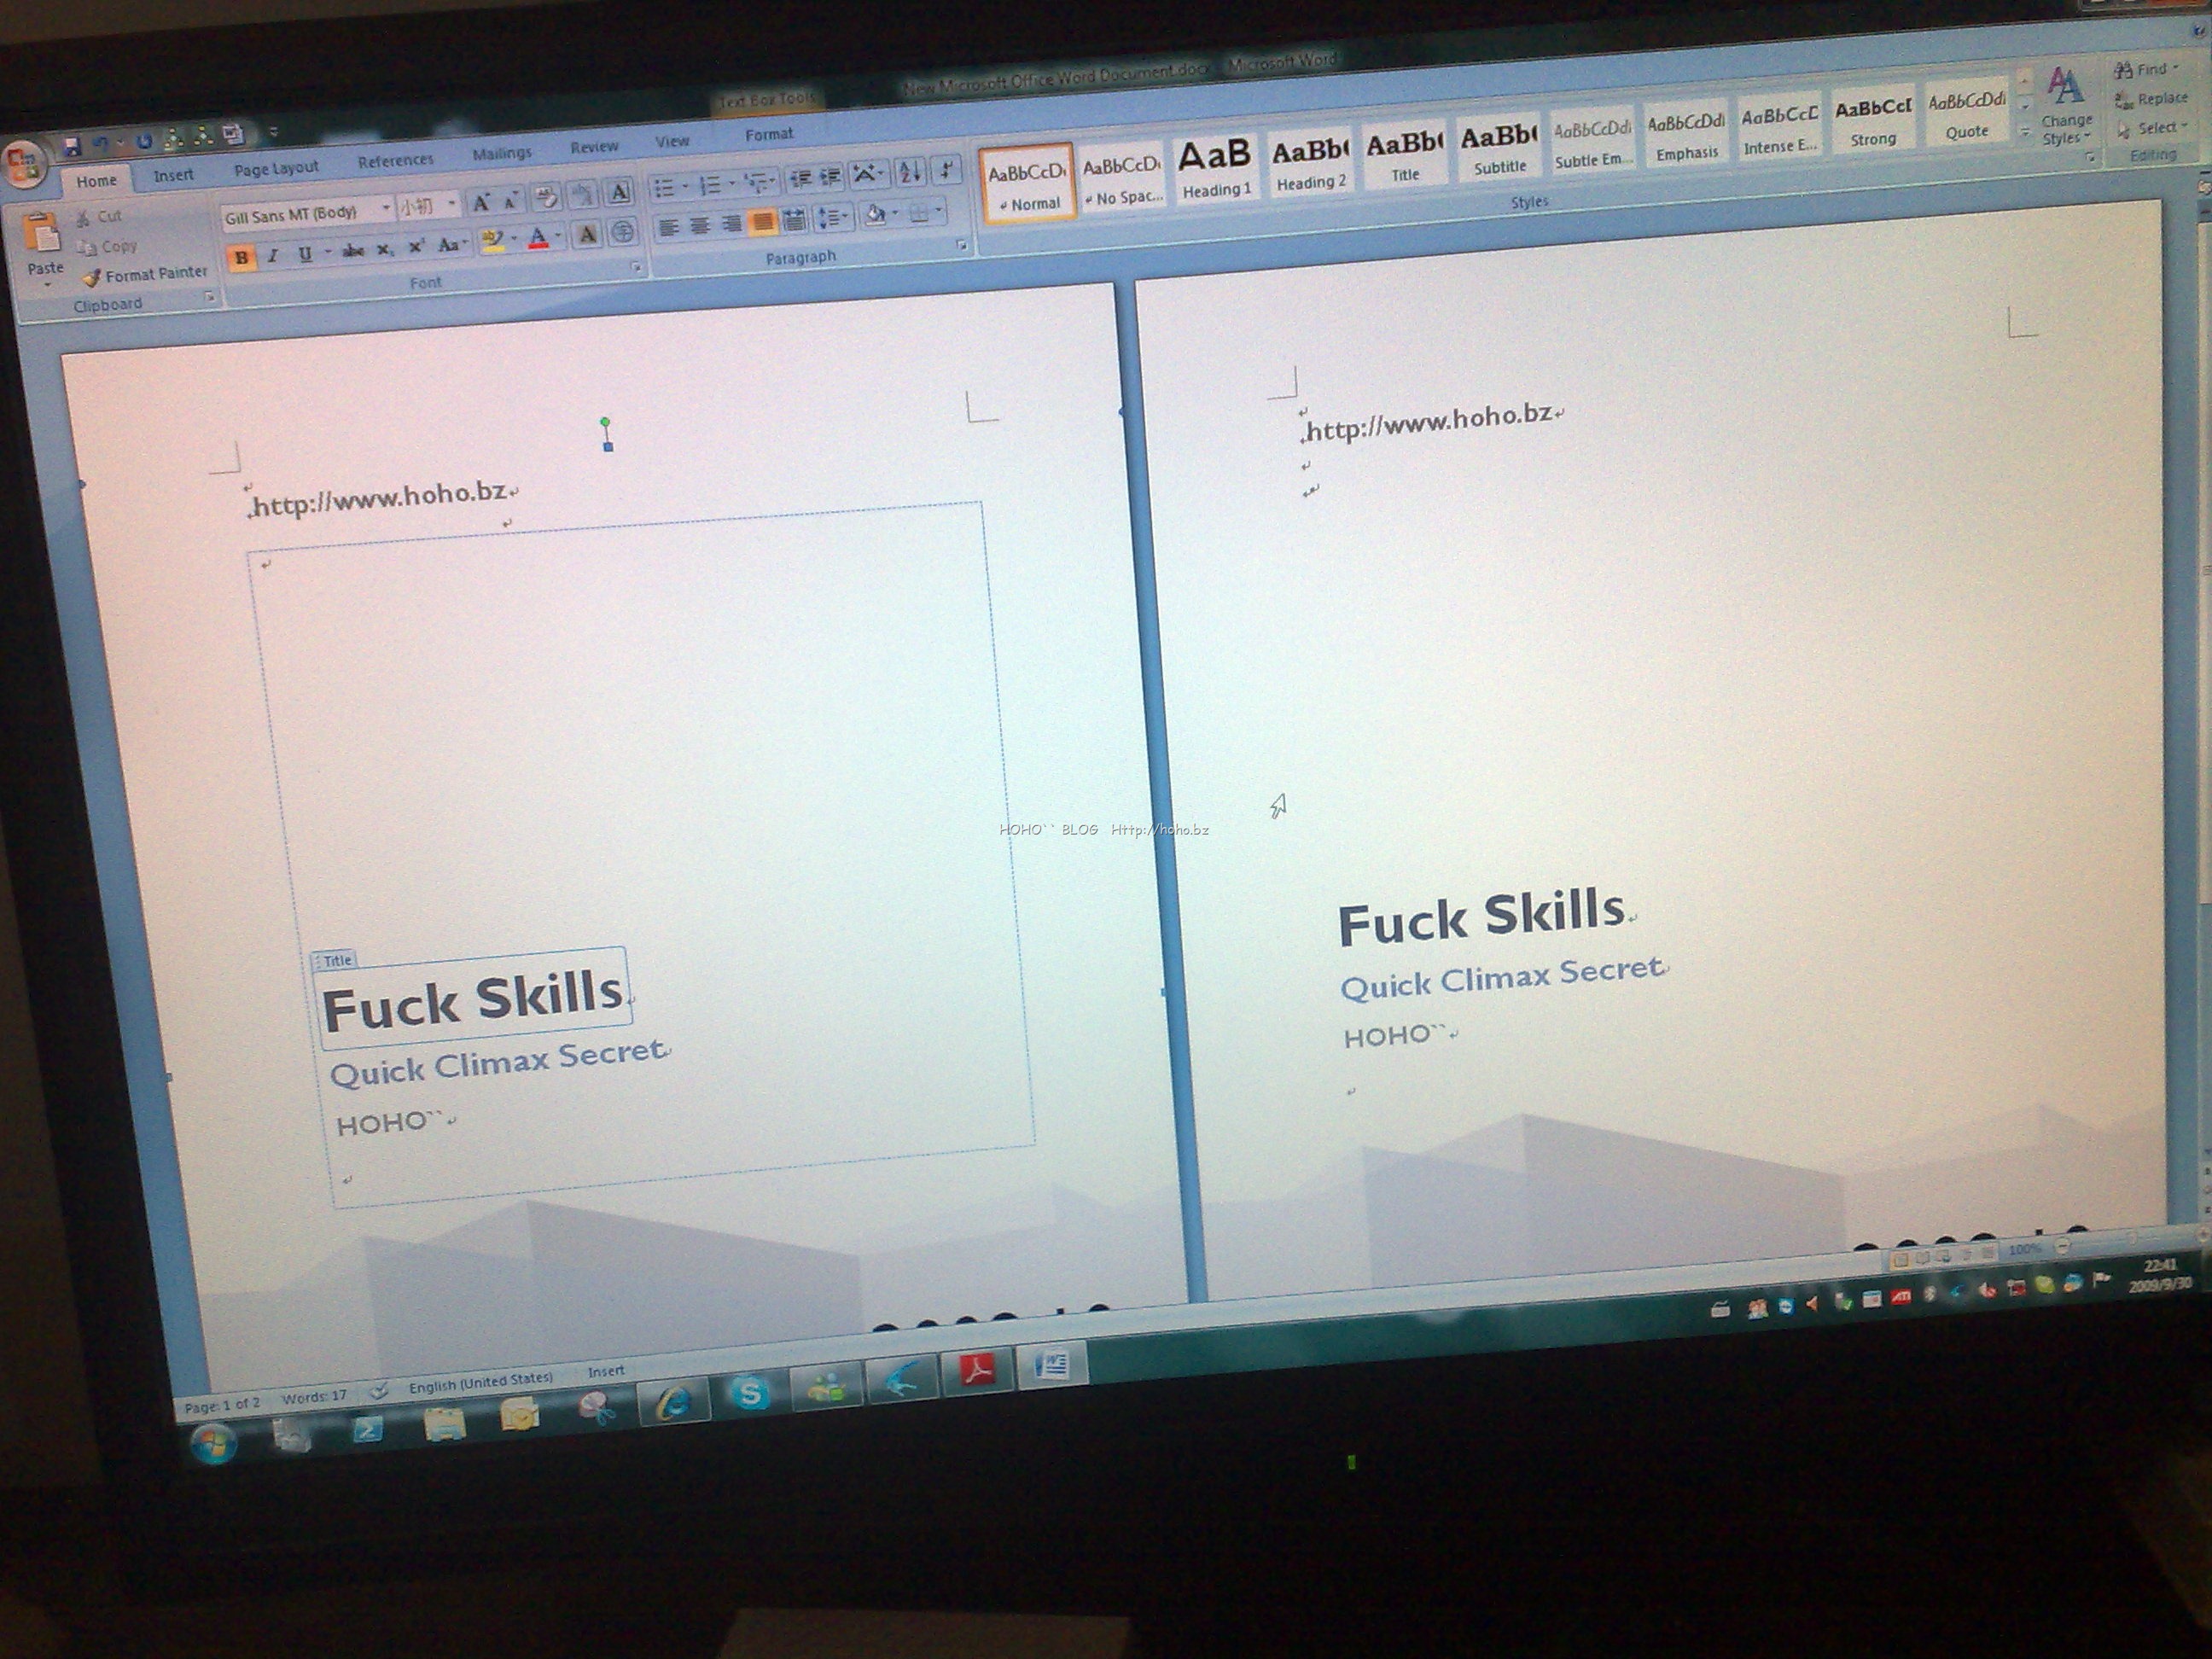Save document from Quick Access Toolbar

click(x=72, y=146)
